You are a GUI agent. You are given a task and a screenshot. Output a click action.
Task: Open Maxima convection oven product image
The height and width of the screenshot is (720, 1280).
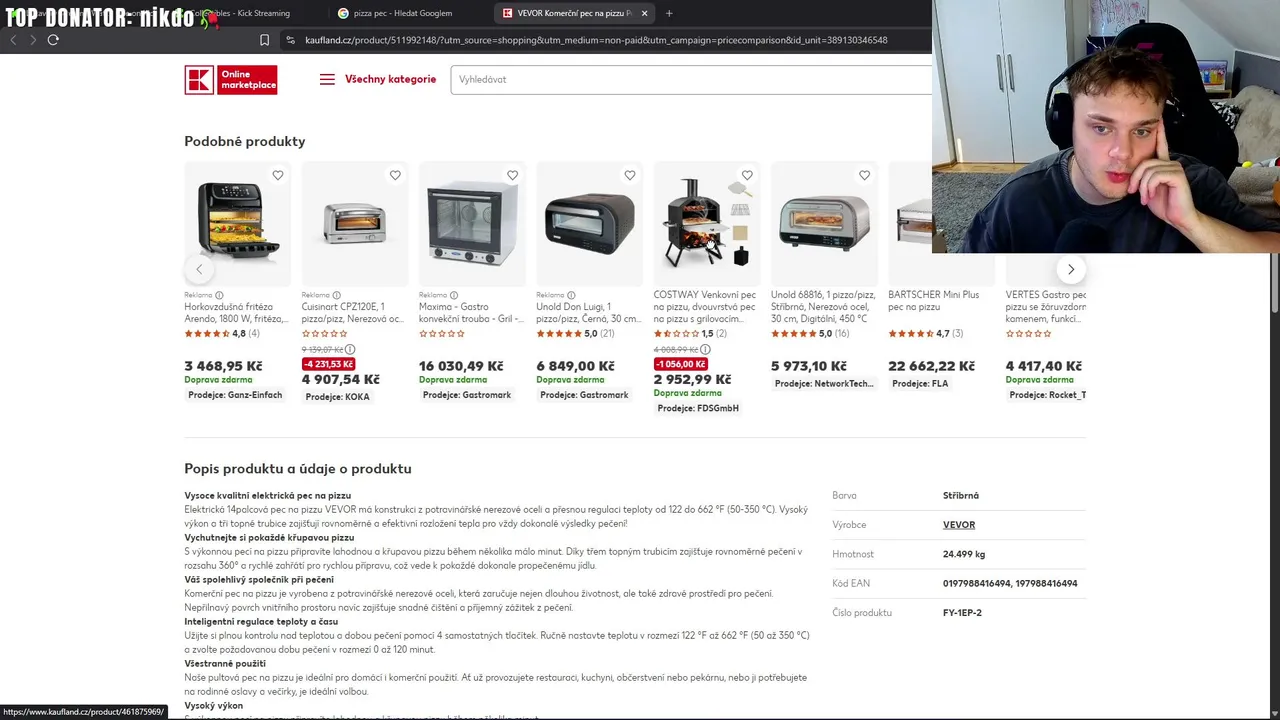click(x=471, y=223)
